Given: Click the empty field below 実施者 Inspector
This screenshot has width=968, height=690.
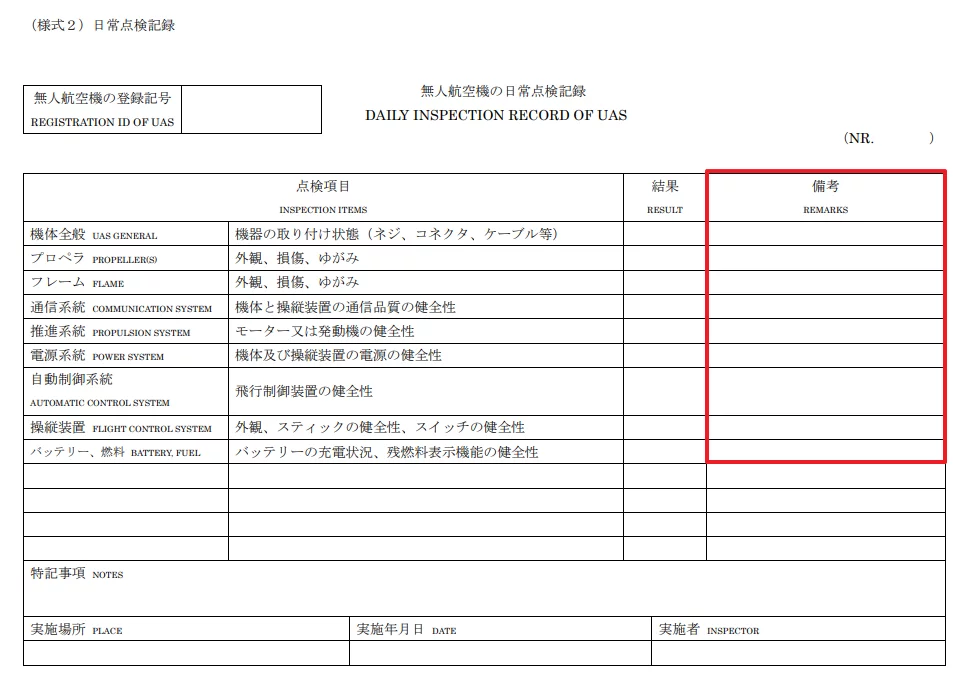Looking at the screenshot, I should click(x=797, y=653).
